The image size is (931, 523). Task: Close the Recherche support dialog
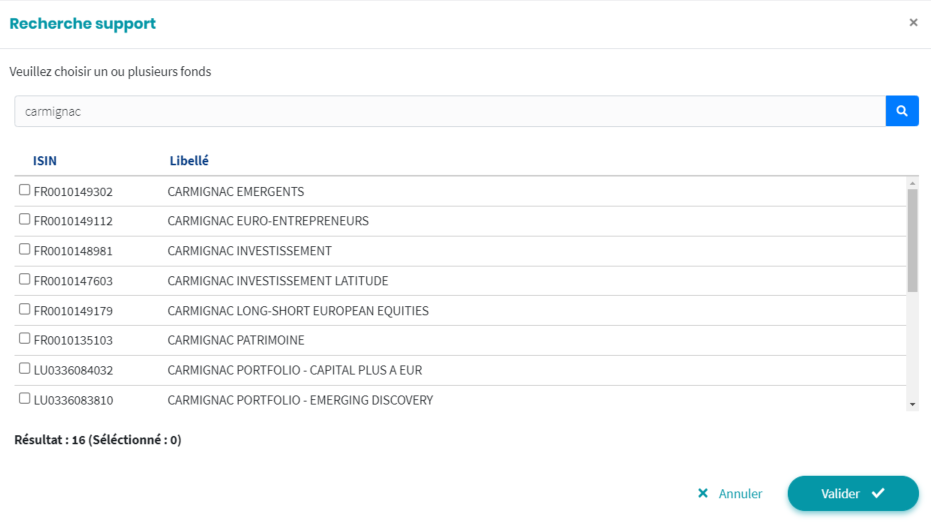point(912,23)
